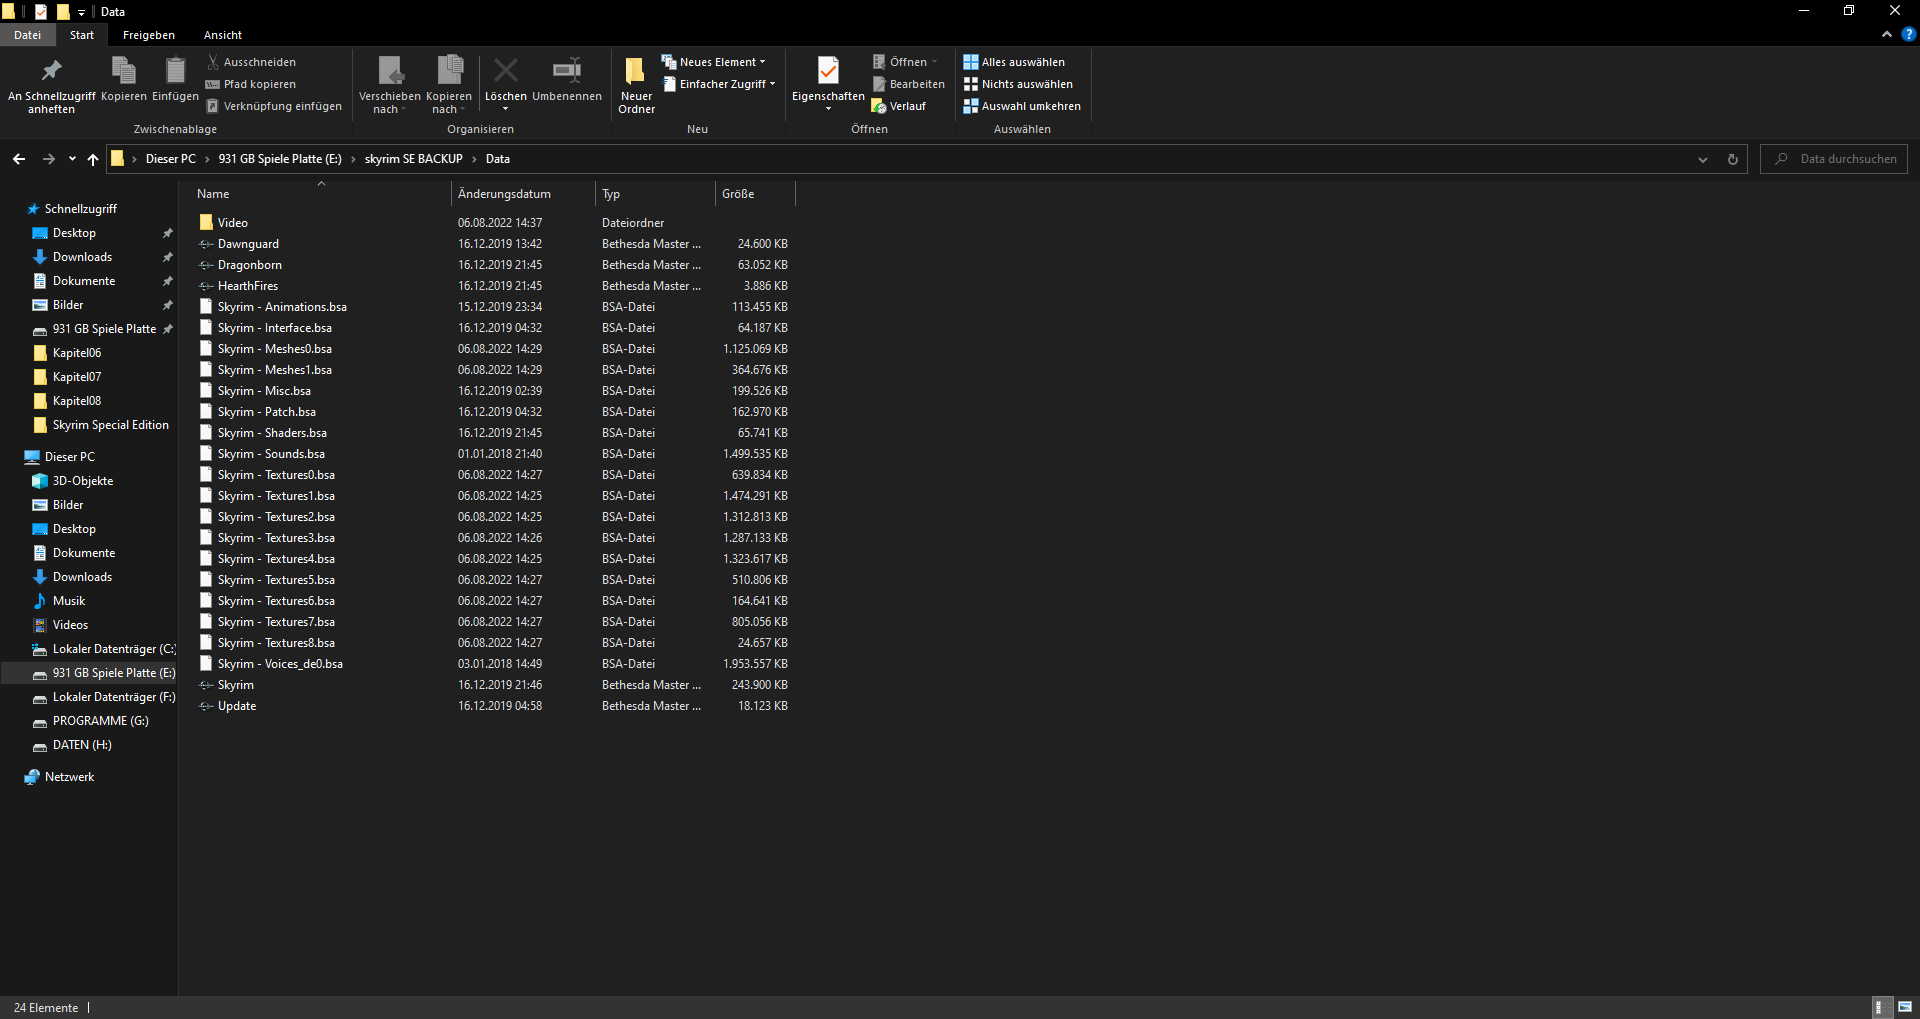Click 931 GB Spiele Platte (E:) breadcrumb
The height and width of the screenshot is (1019, 1920).
[280, 159]
